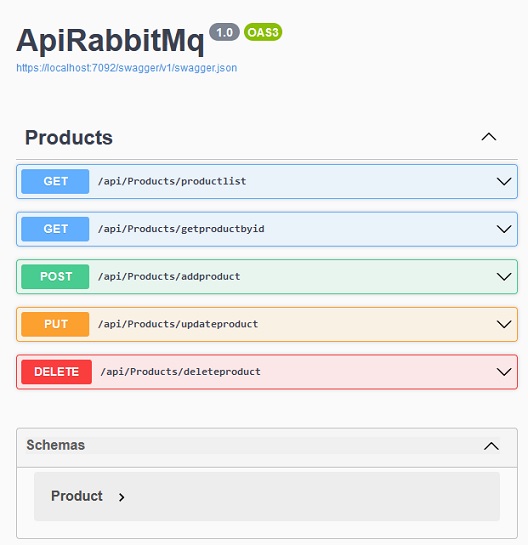Click the GET badge for getproductbyid
528x545 pixels.
(x=55, y=229)
